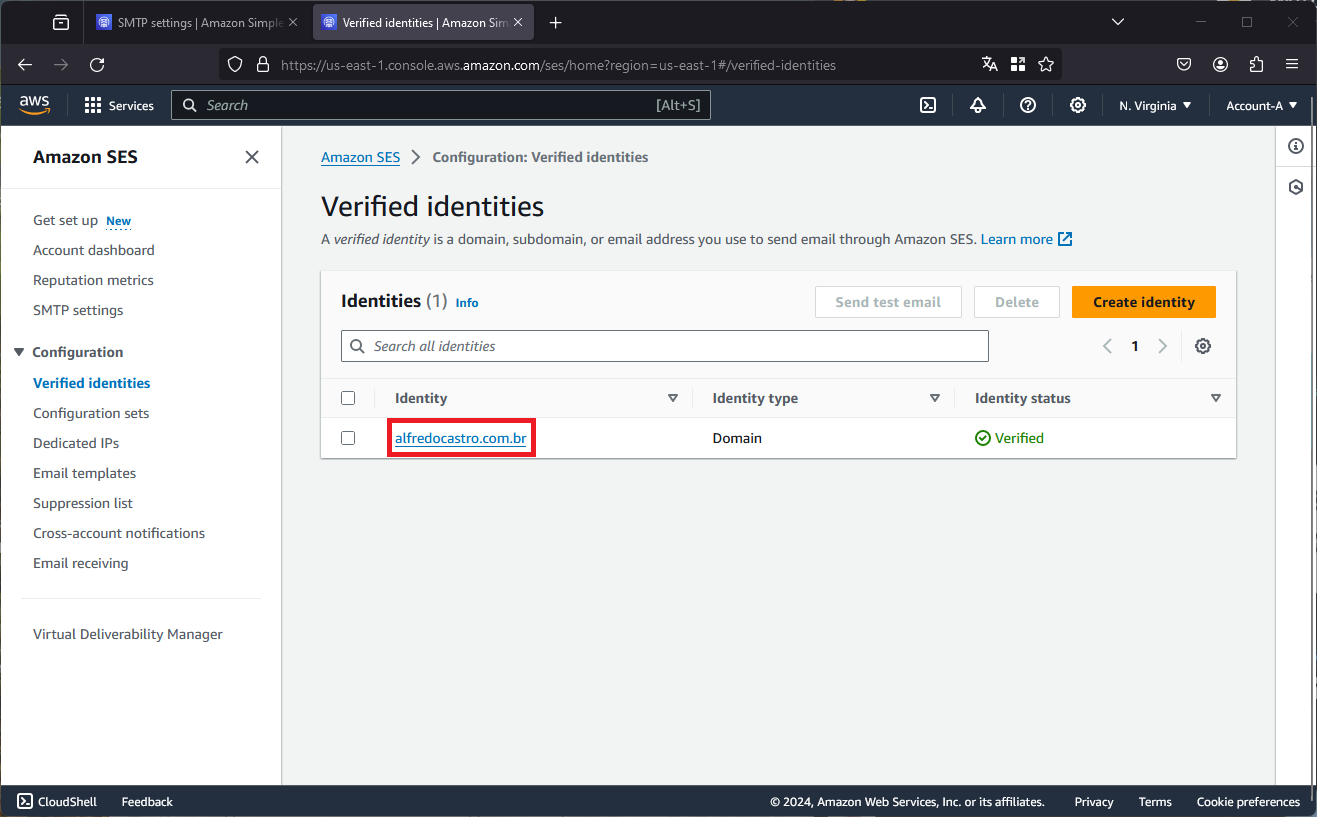Open the N. Virginia region dropdown
Viewport: 1317px width, 817px height.
tap(1155, 105)
